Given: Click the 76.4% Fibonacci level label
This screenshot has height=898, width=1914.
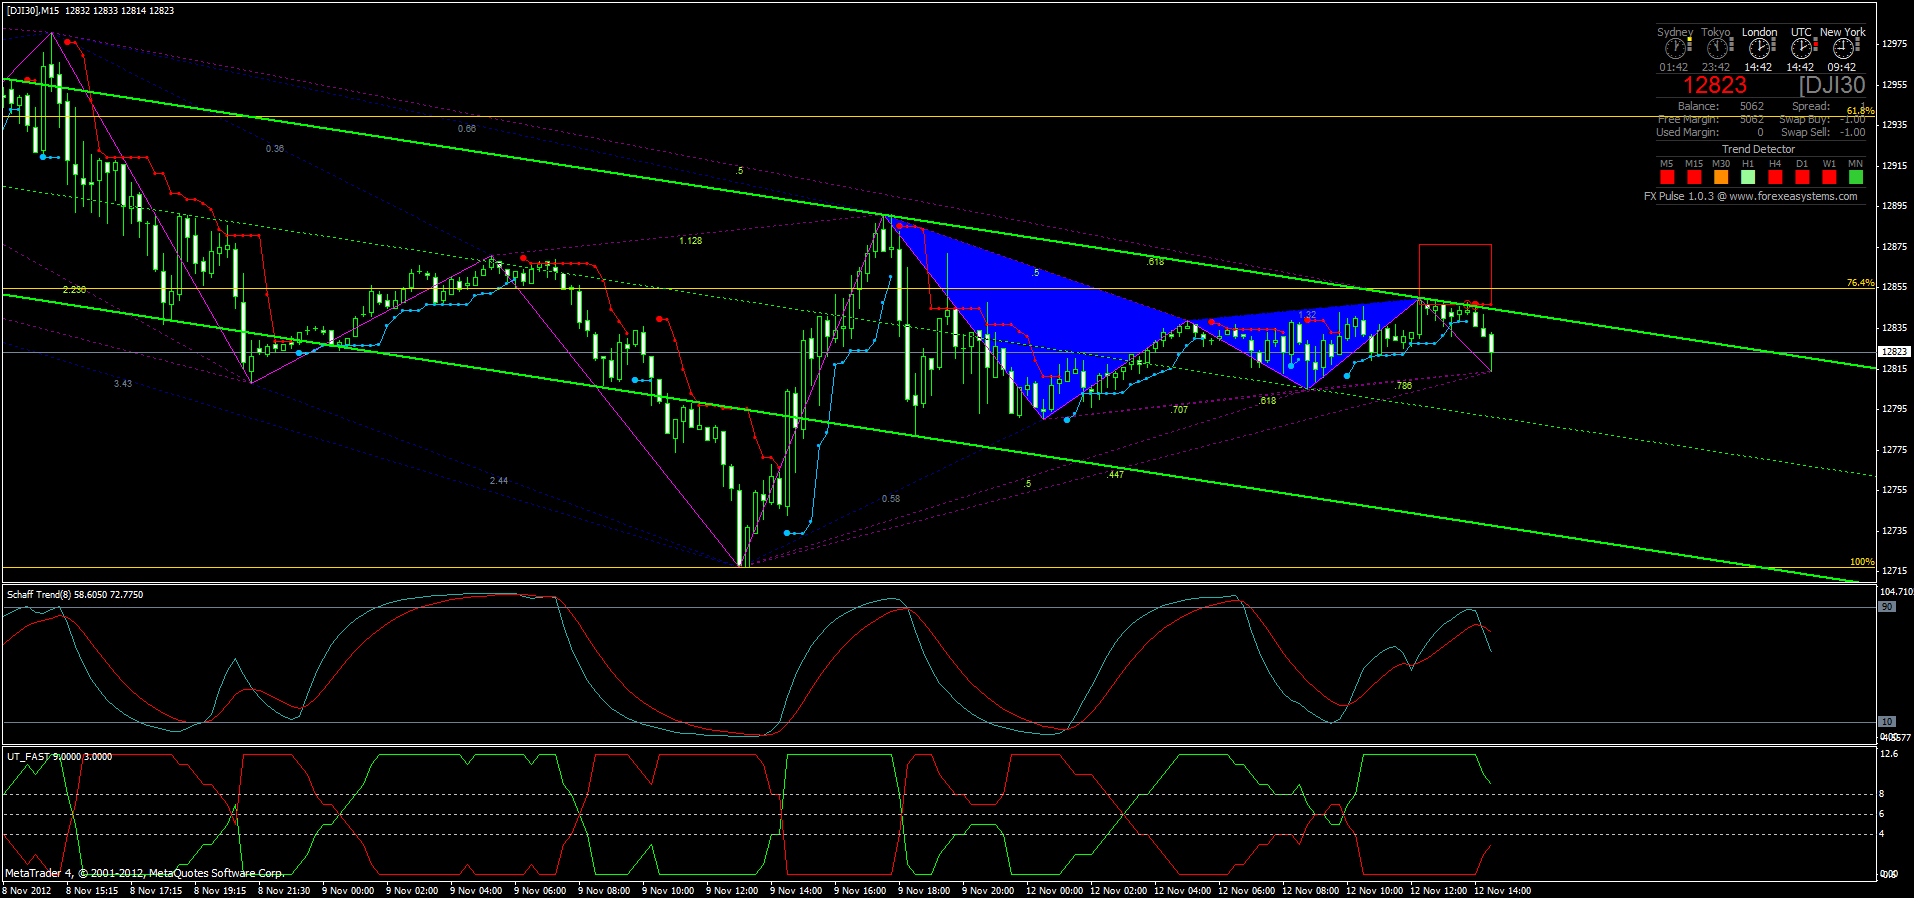Looking at the screenshot, I should (x=1860, y=283).
